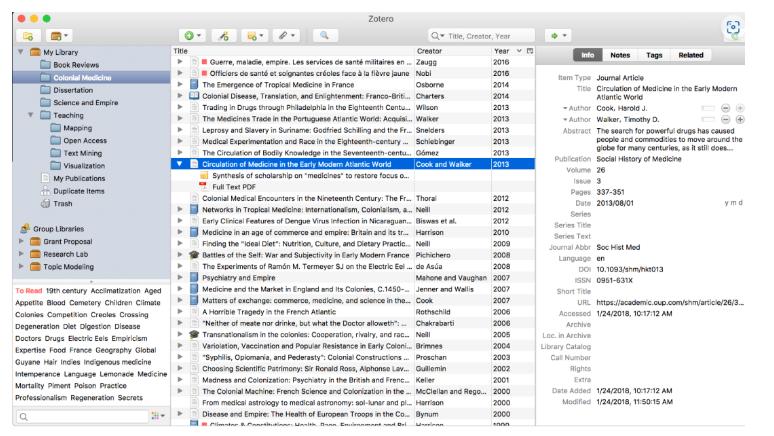Open the Full Text PDF attachment
This screenshot has width=774, height=436.
(233, 187)
